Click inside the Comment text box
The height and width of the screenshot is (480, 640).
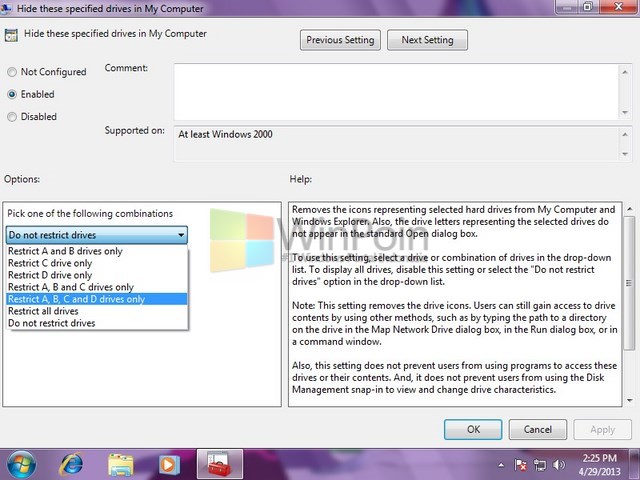396,92
